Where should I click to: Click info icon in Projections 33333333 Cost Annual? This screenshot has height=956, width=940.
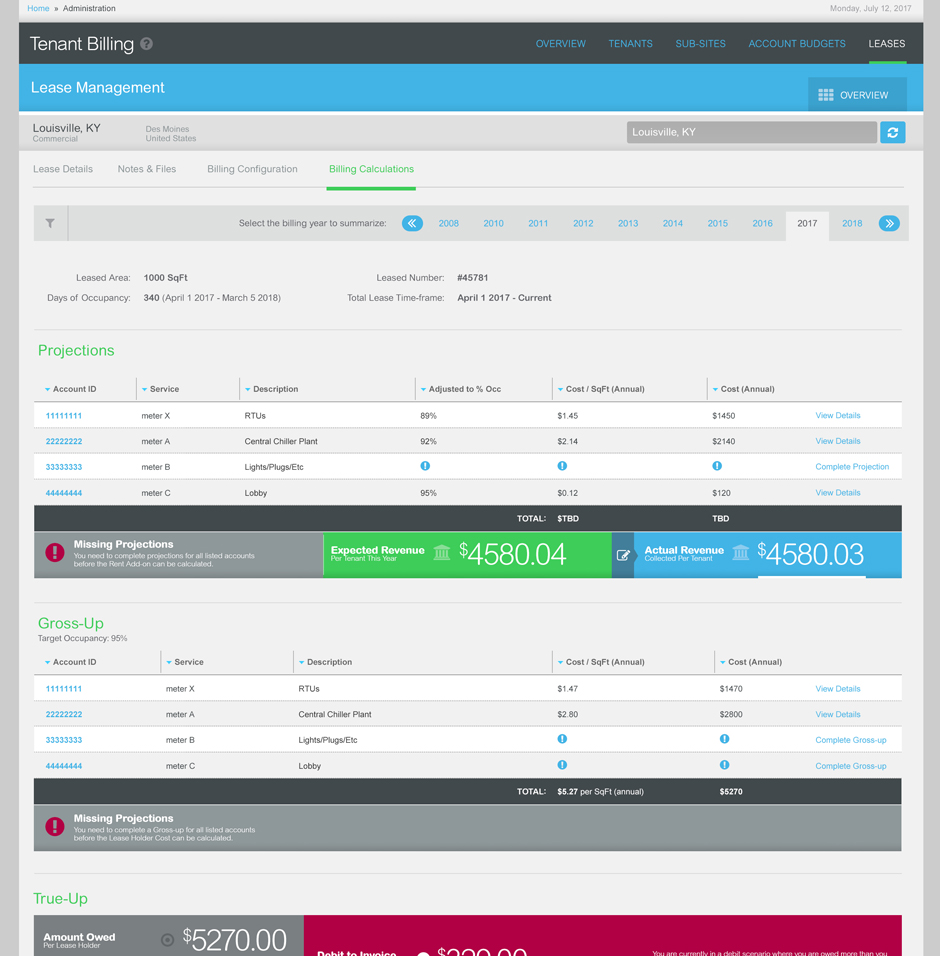point(717,466)
